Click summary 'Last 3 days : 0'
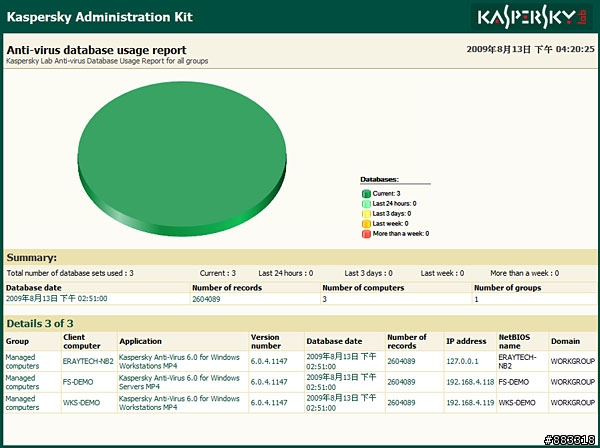The height and width of the screenshot is (448, 600). (x=368, y=273)
